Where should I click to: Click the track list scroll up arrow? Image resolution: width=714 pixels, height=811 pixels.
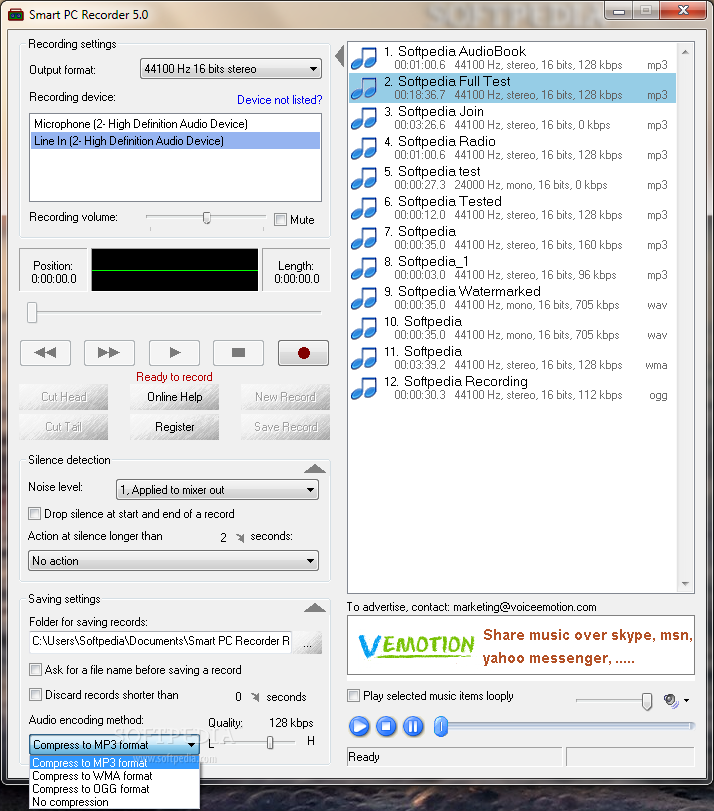(x=685, y=52)
